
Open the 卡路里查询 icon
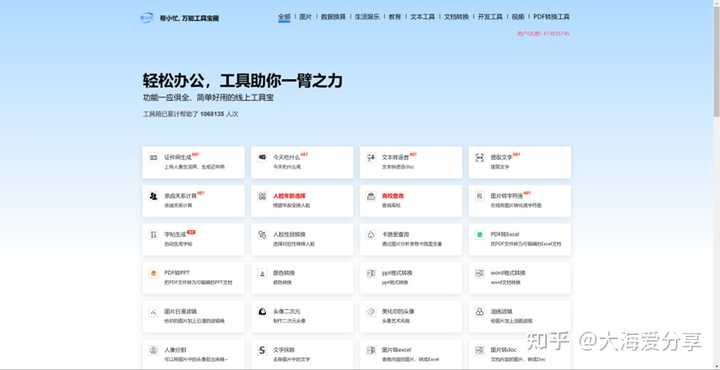tap(371, 235)
